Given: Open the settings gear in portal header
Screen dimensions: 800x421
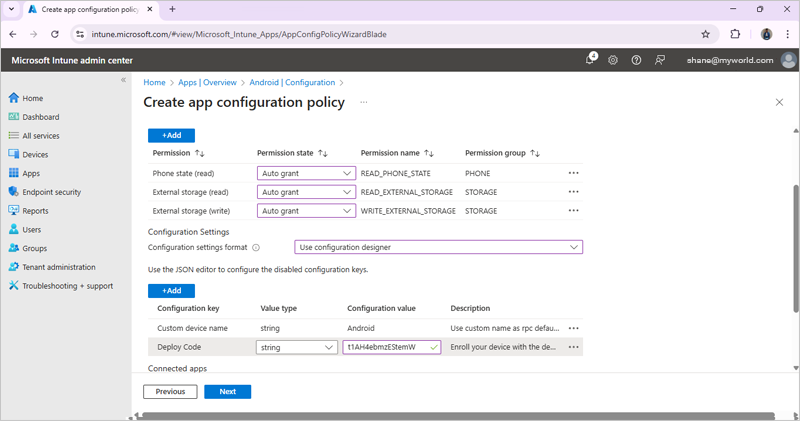Looking at the screenshot, I should click(x=613, y=60).
